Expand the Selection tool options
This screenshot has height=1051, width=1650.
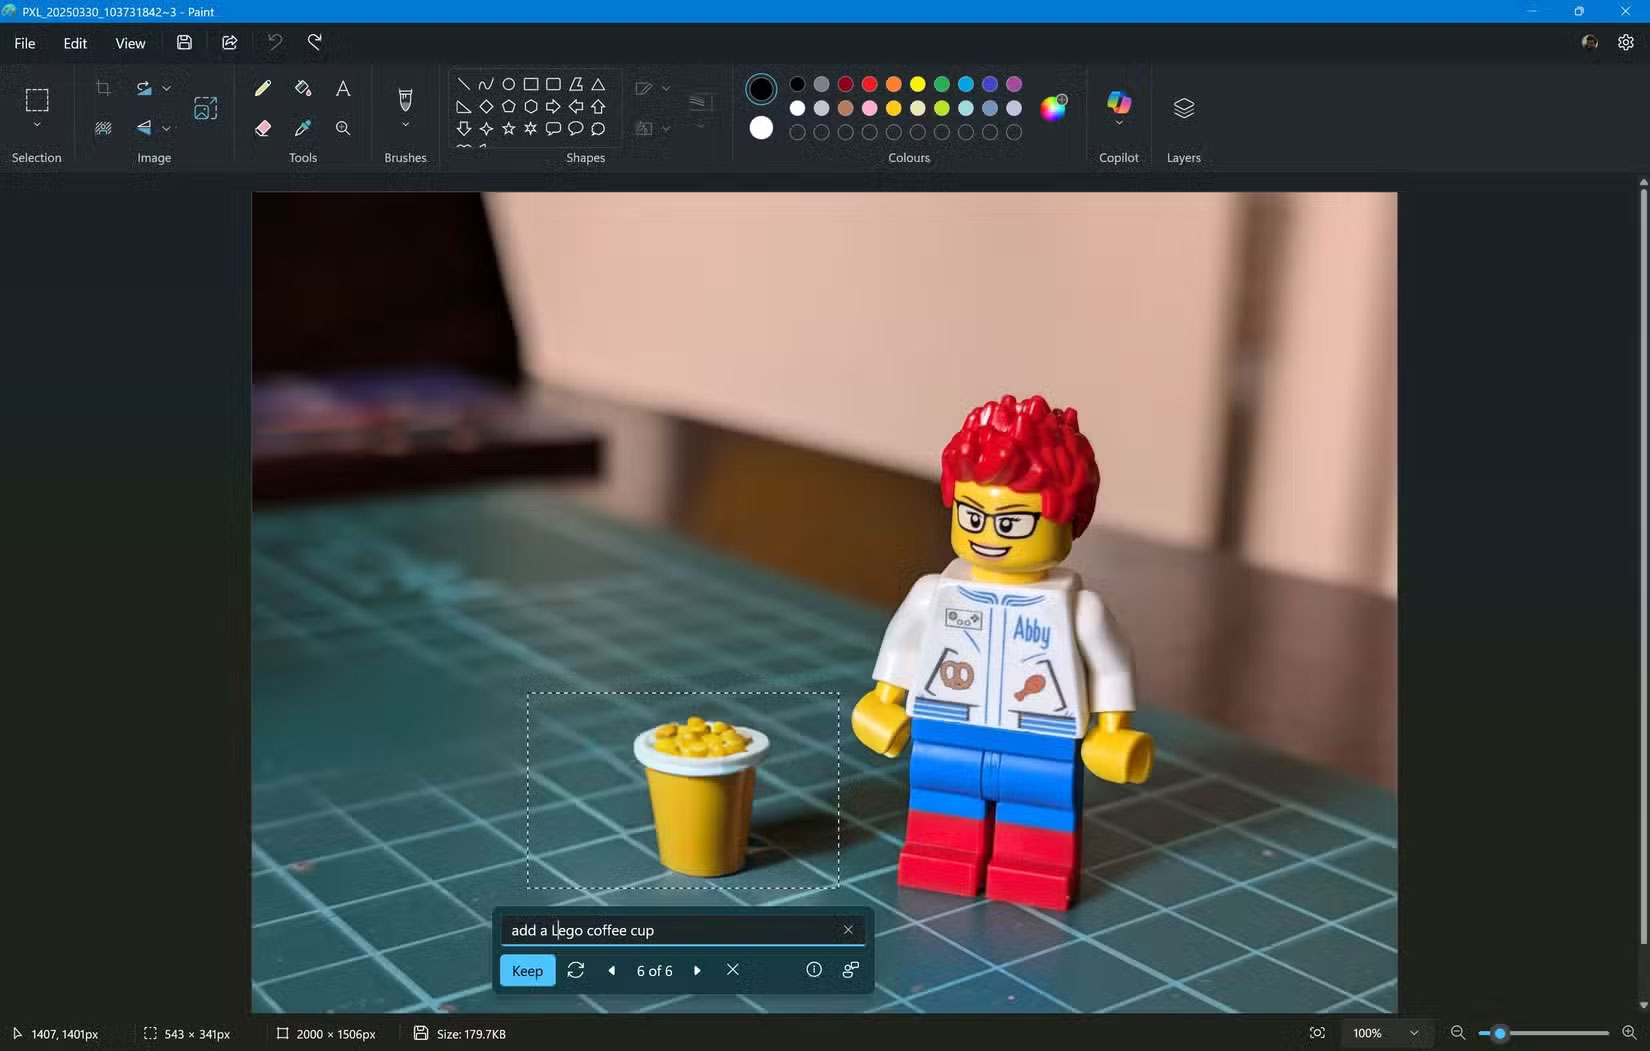point(37,124)
